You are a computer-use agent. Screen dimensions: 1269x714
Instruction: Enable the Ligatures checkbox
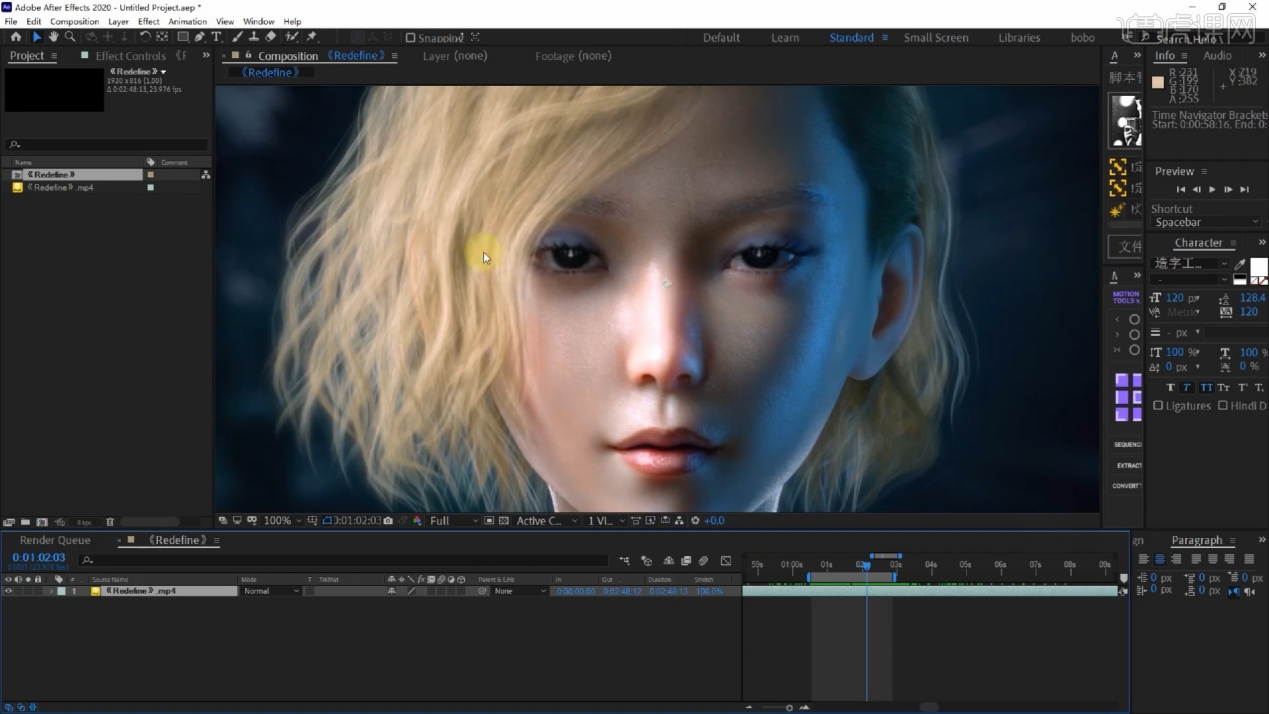click(x=1158, y=406)
